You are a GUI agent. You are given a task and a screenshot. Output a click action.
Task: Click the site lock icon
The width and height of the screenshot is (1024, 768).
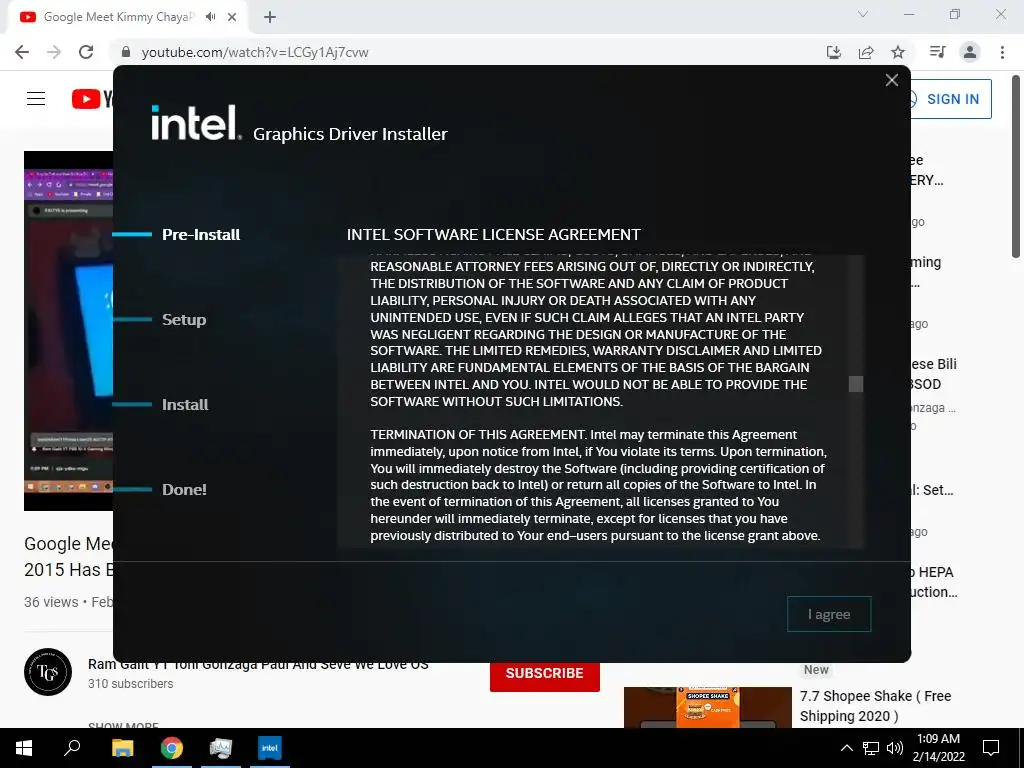coord(126,52)
